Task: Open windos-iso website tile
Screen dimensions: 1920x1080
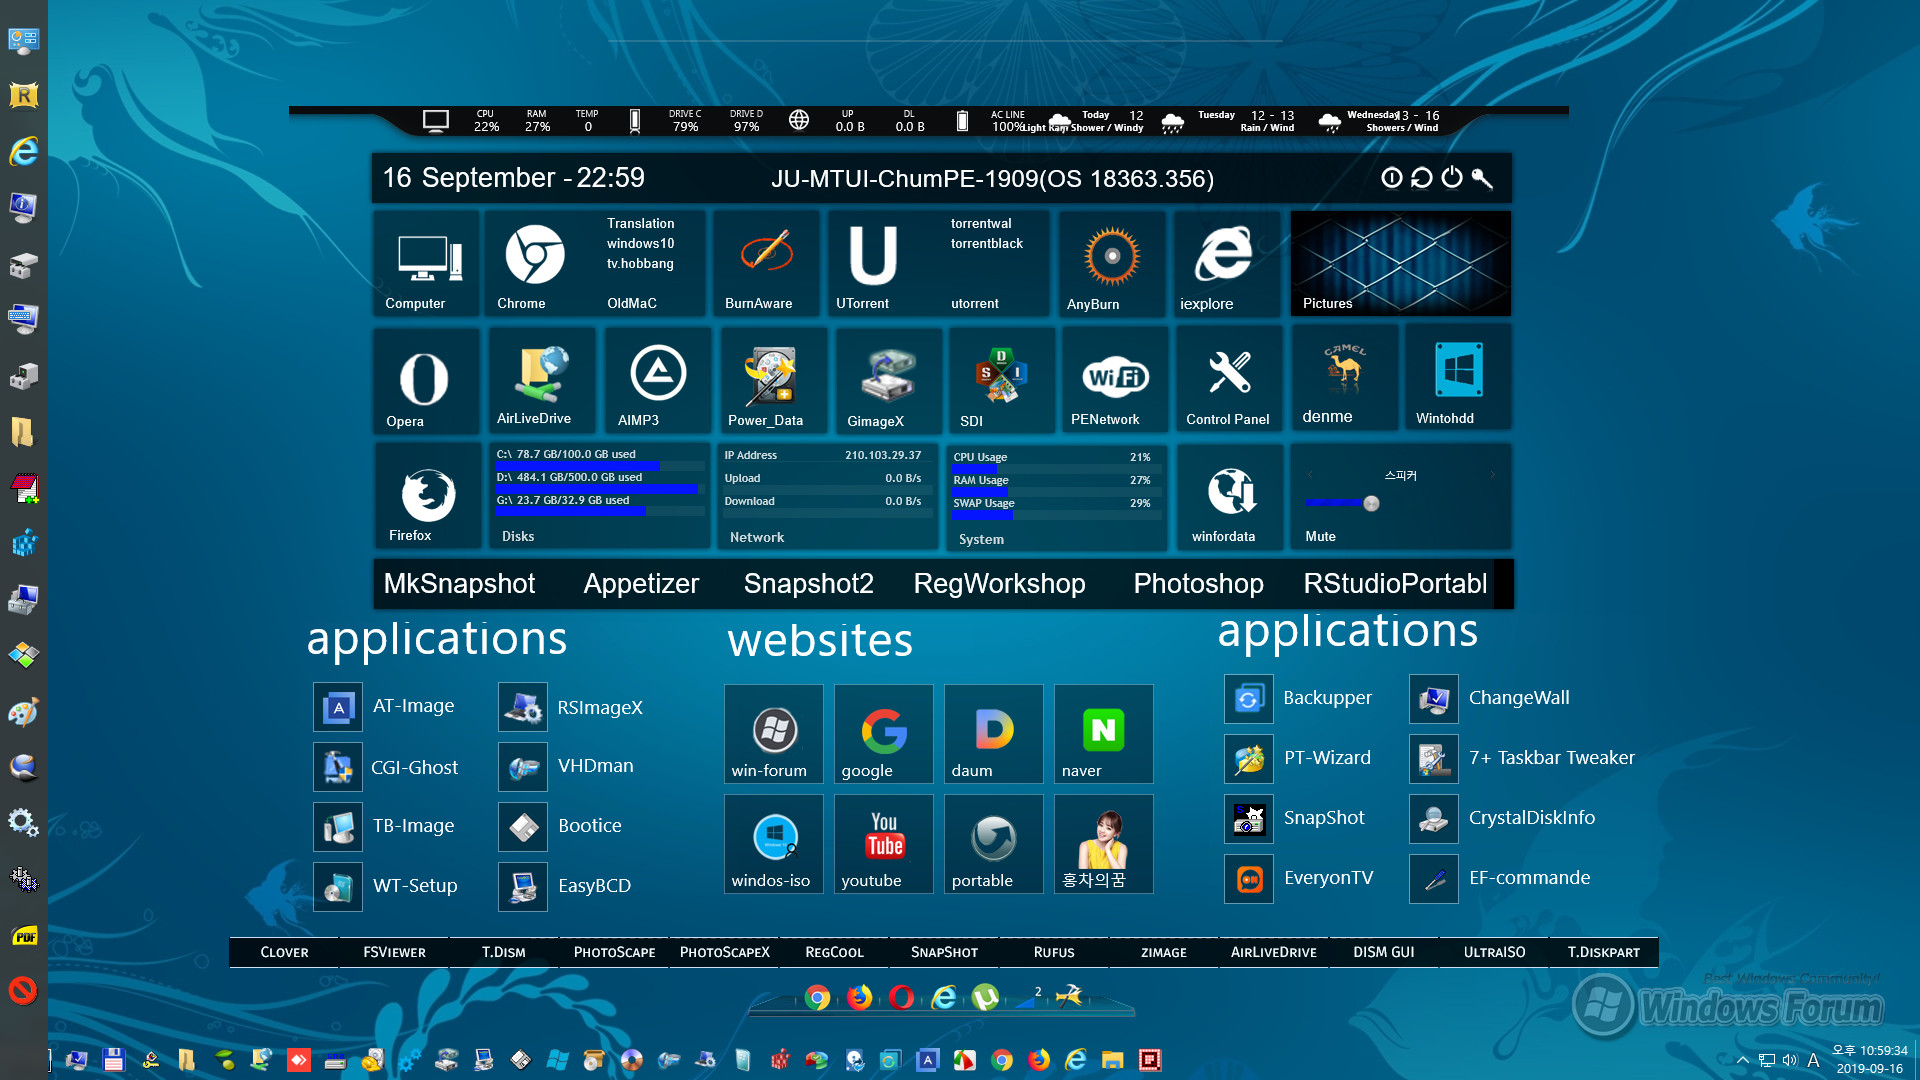Action: (773, 844)
